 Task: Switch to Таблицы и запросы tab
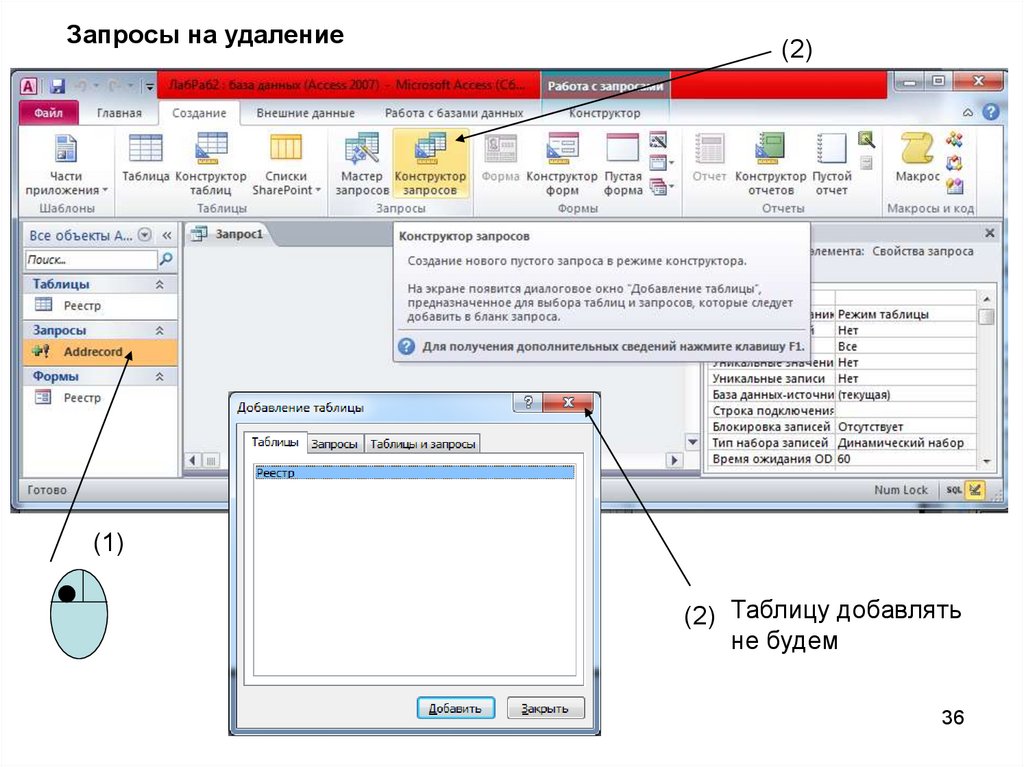[x=423, y=444]
